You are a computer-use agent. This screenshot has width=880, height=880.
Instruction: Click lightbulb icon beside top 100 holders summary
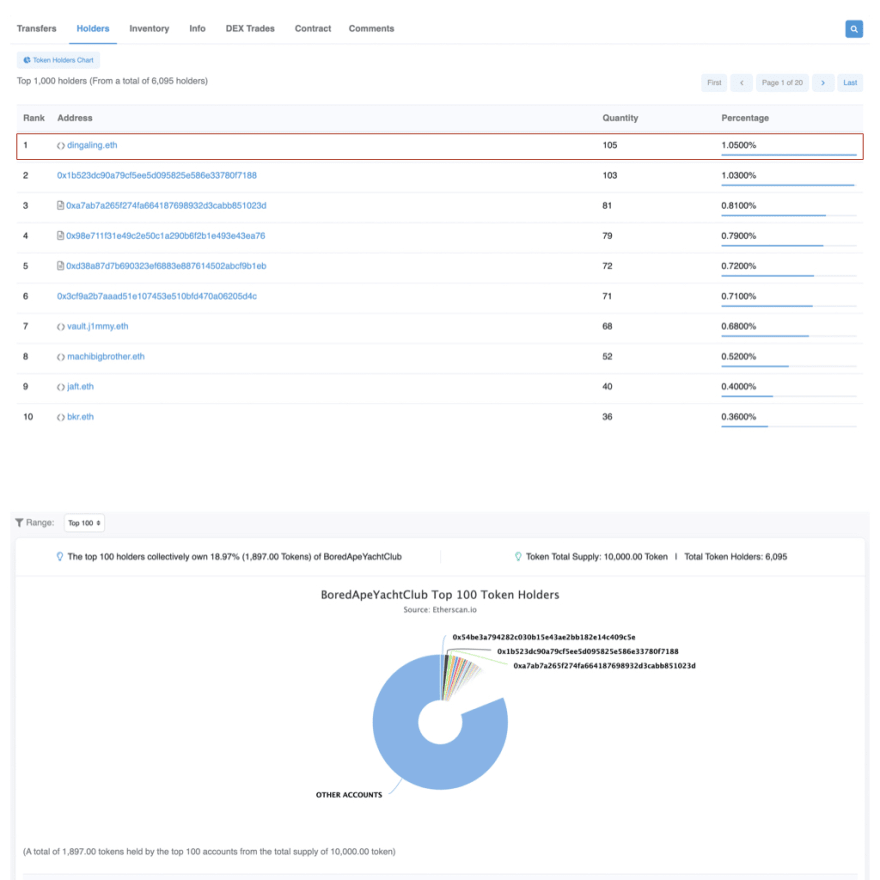point(60,557)
